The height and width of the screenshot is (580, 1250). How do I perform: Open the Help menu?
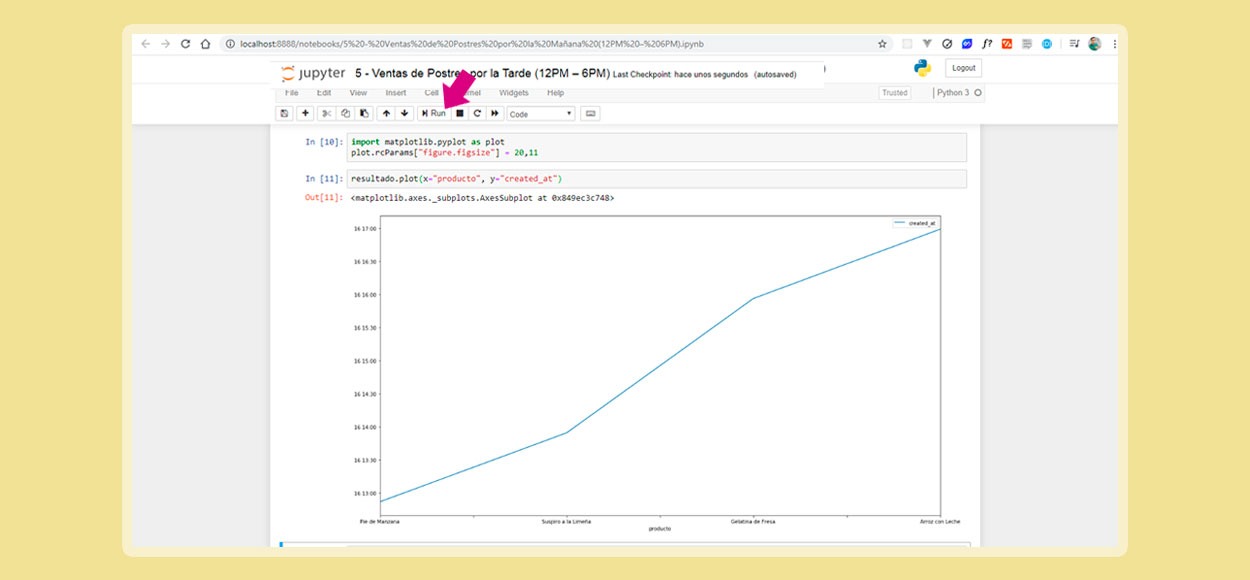555,93
